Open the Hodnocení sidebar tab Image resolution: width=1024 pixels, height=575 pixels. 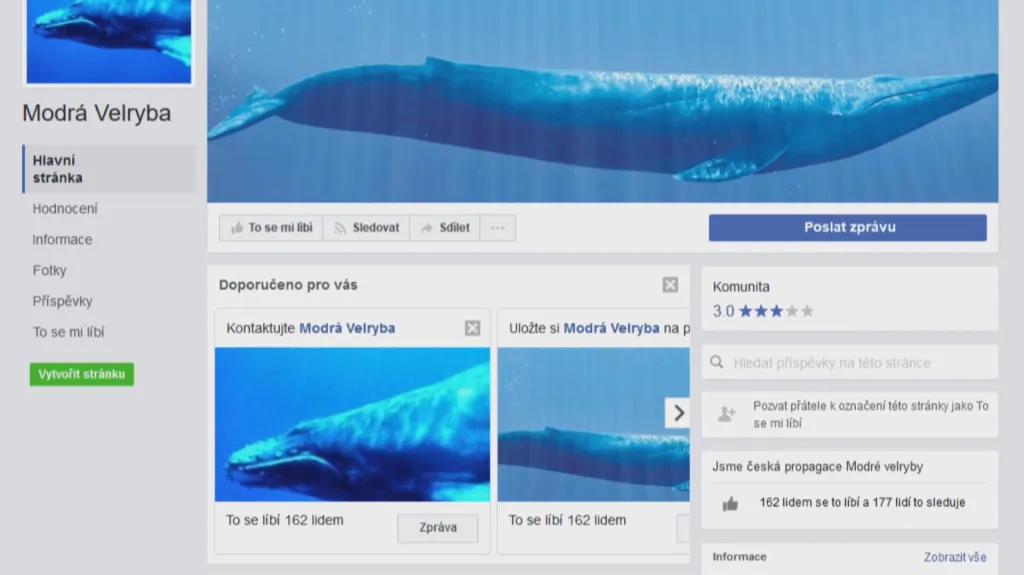(65, 209)
